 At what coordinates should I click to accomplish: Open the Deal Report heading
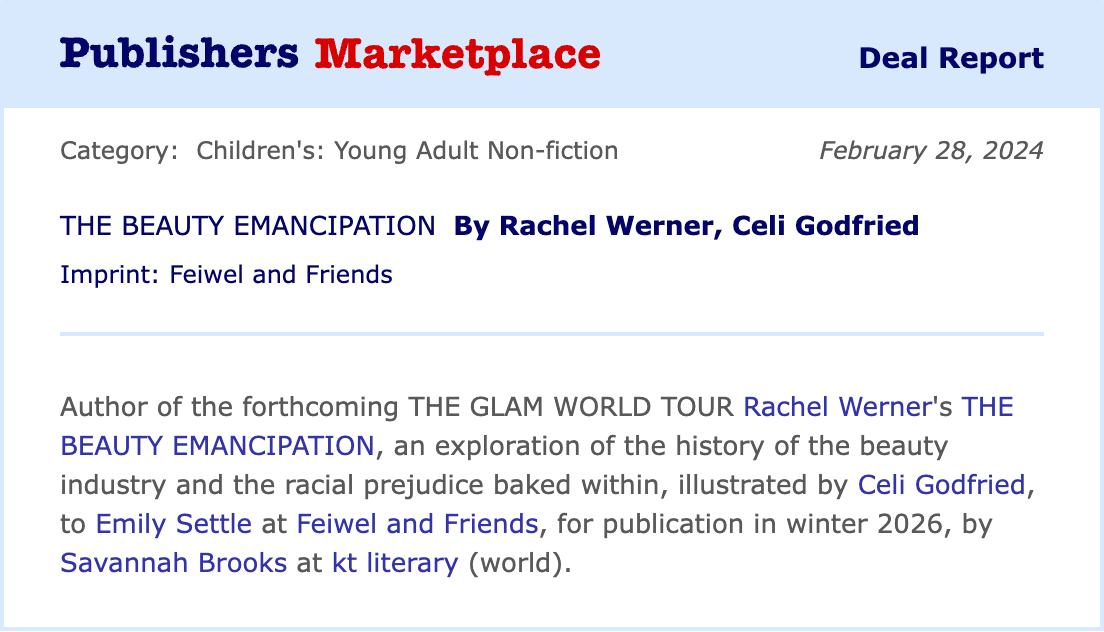[951, 58]
